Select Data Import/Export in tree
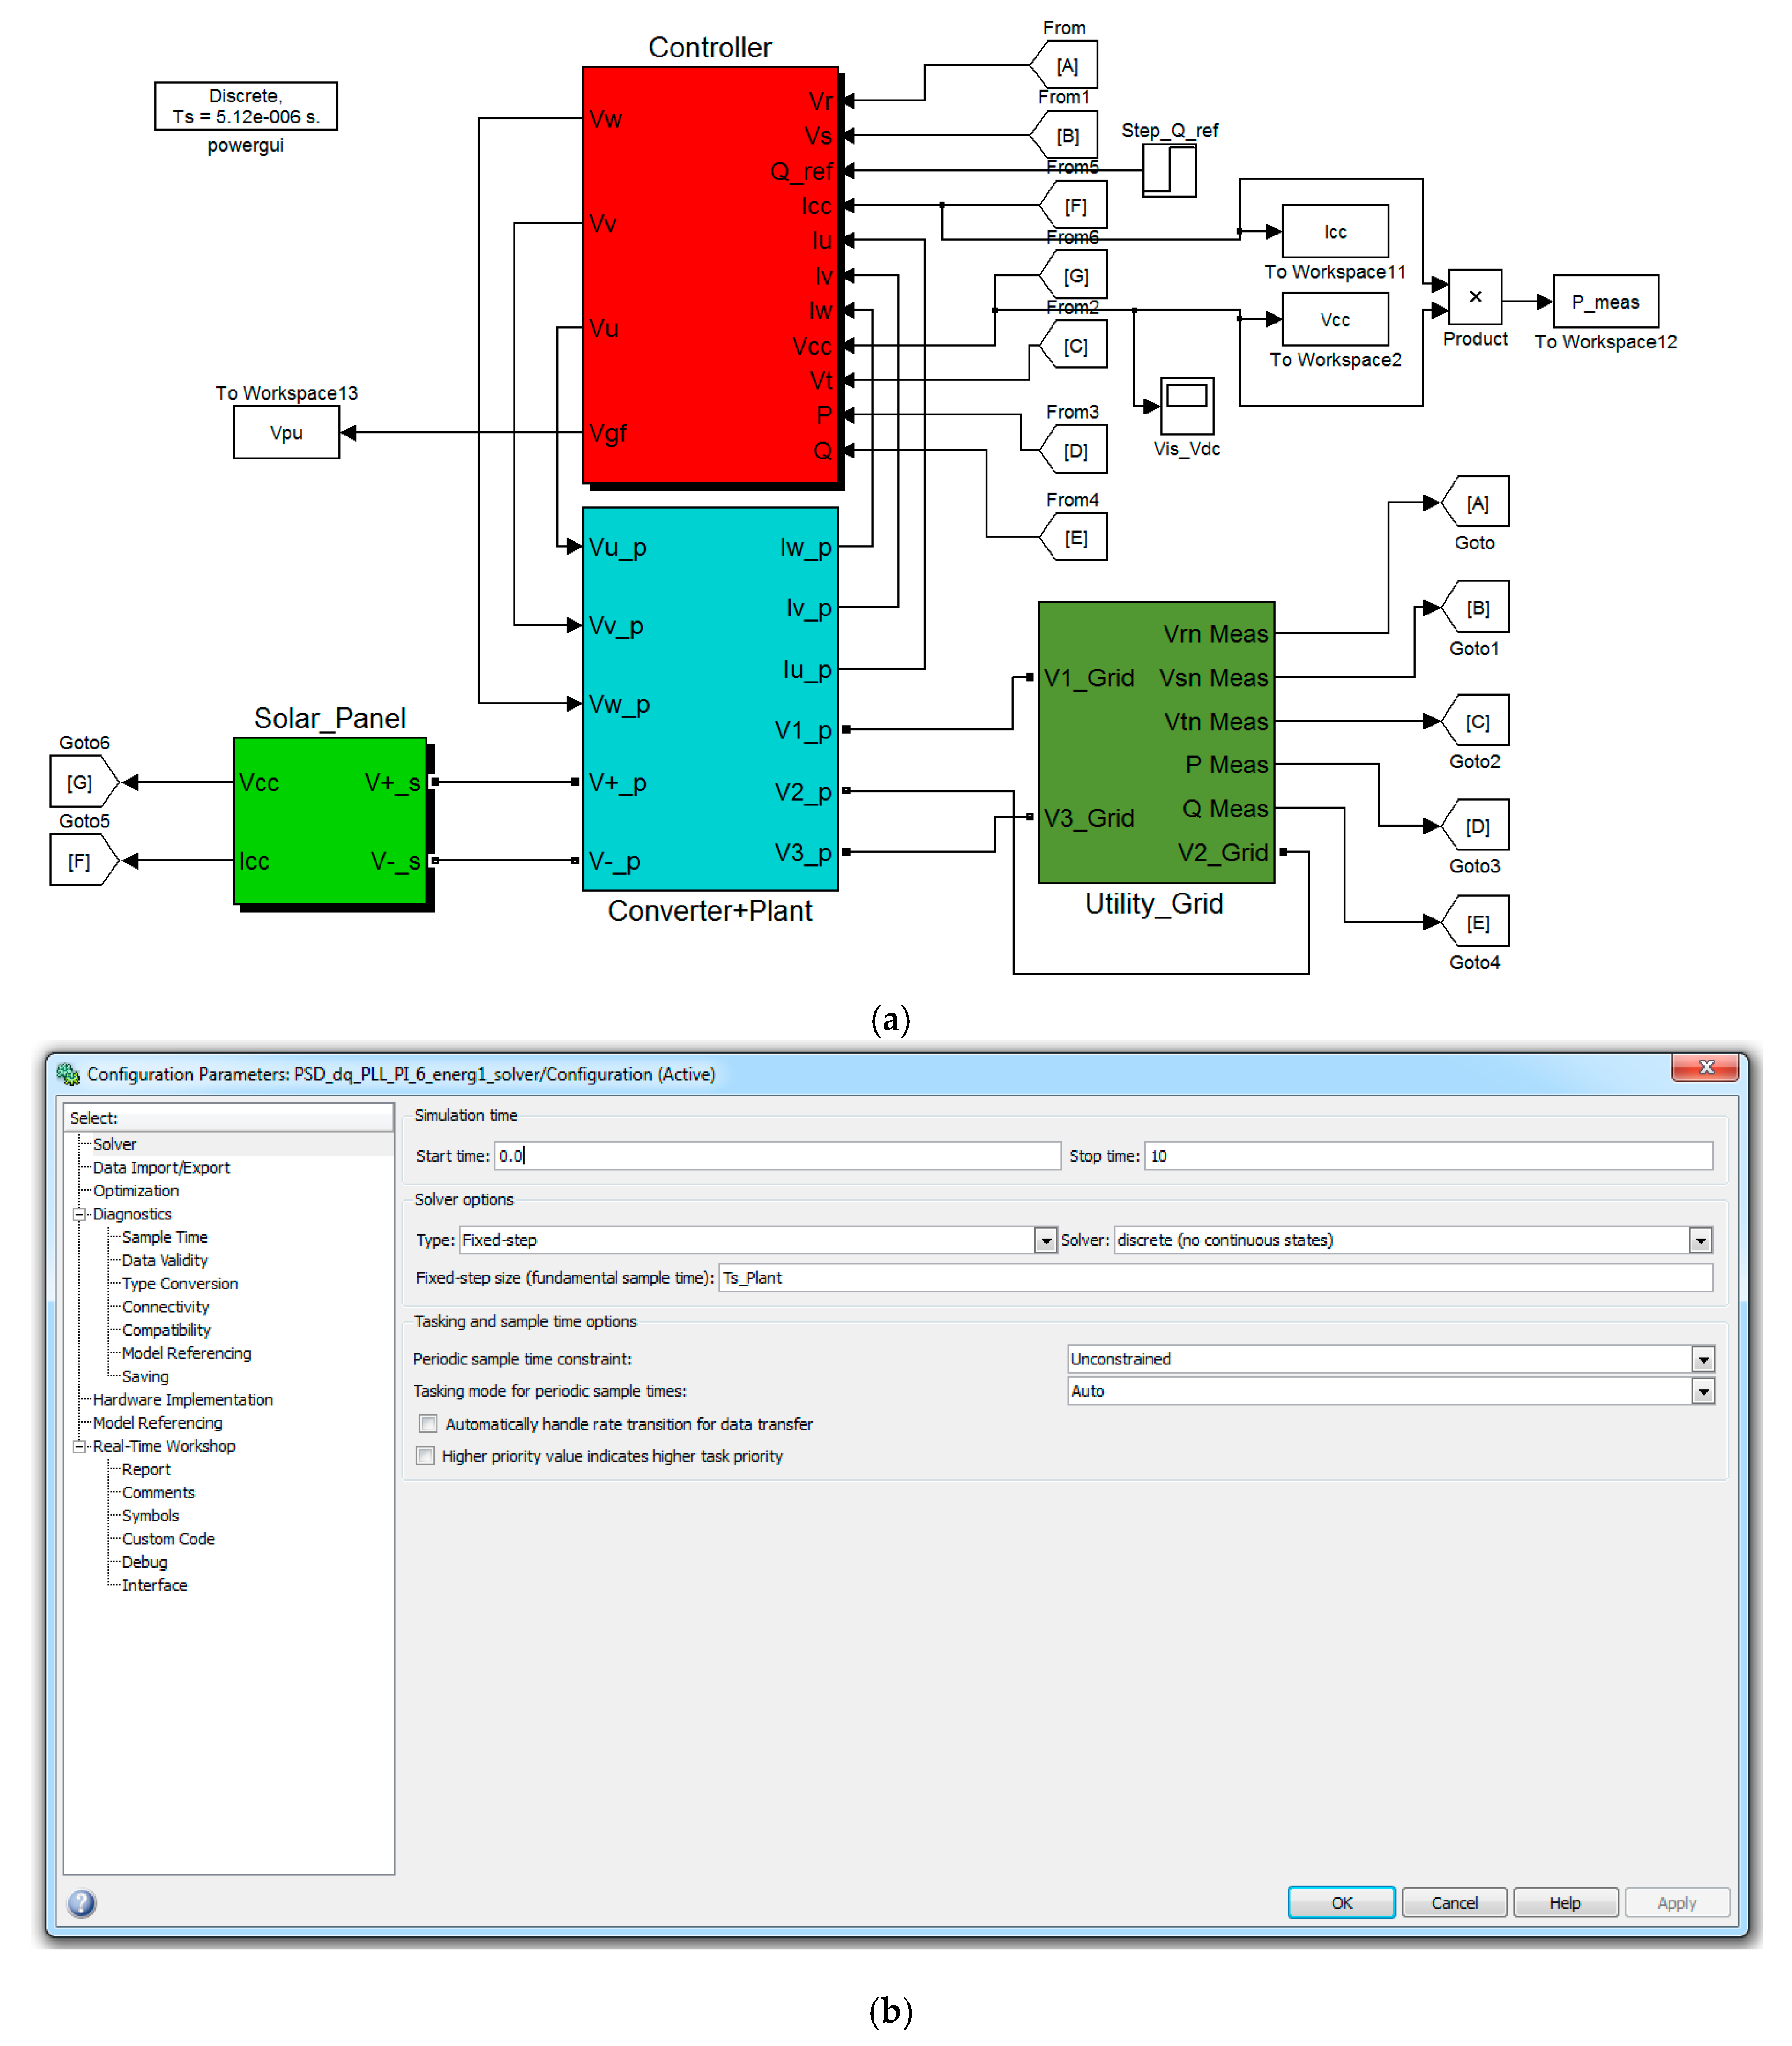 click(x=161, y=1167)
